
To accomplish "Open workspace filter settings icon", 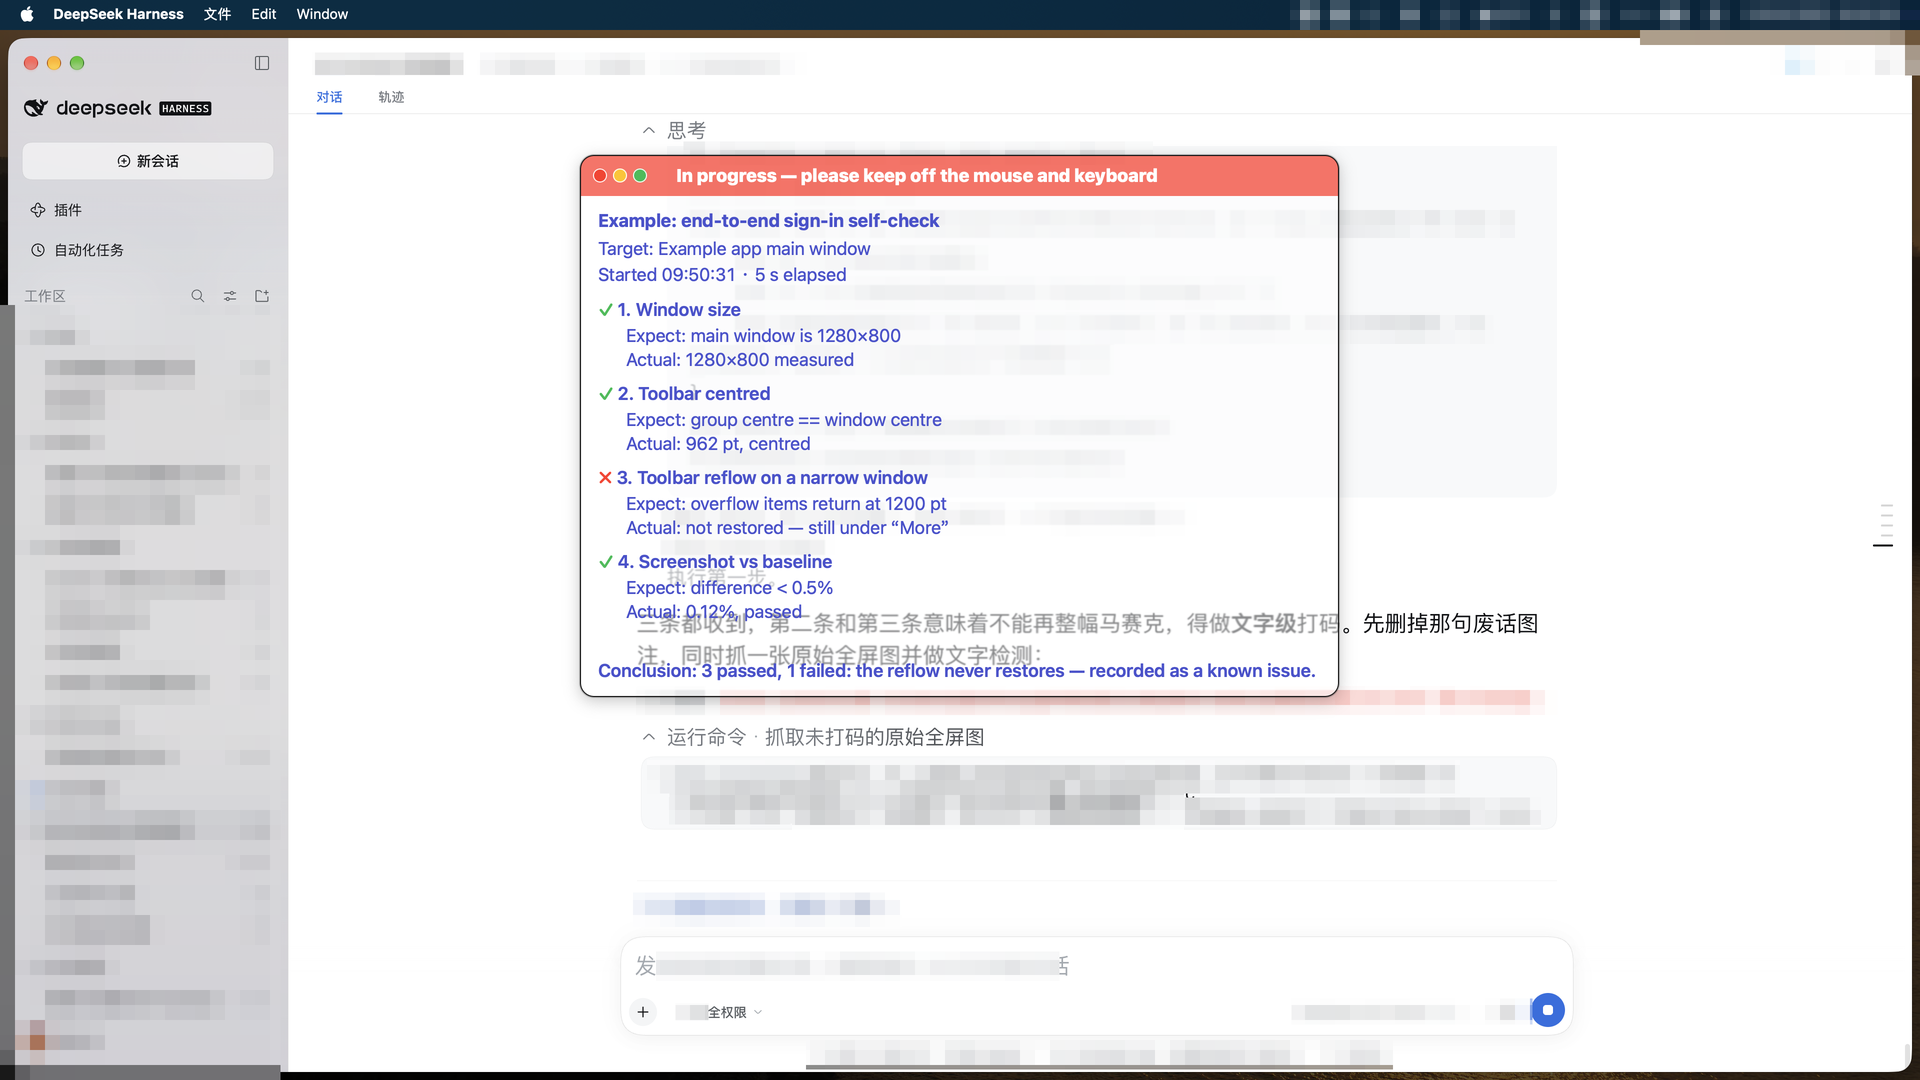I will (x=230, y=296).
